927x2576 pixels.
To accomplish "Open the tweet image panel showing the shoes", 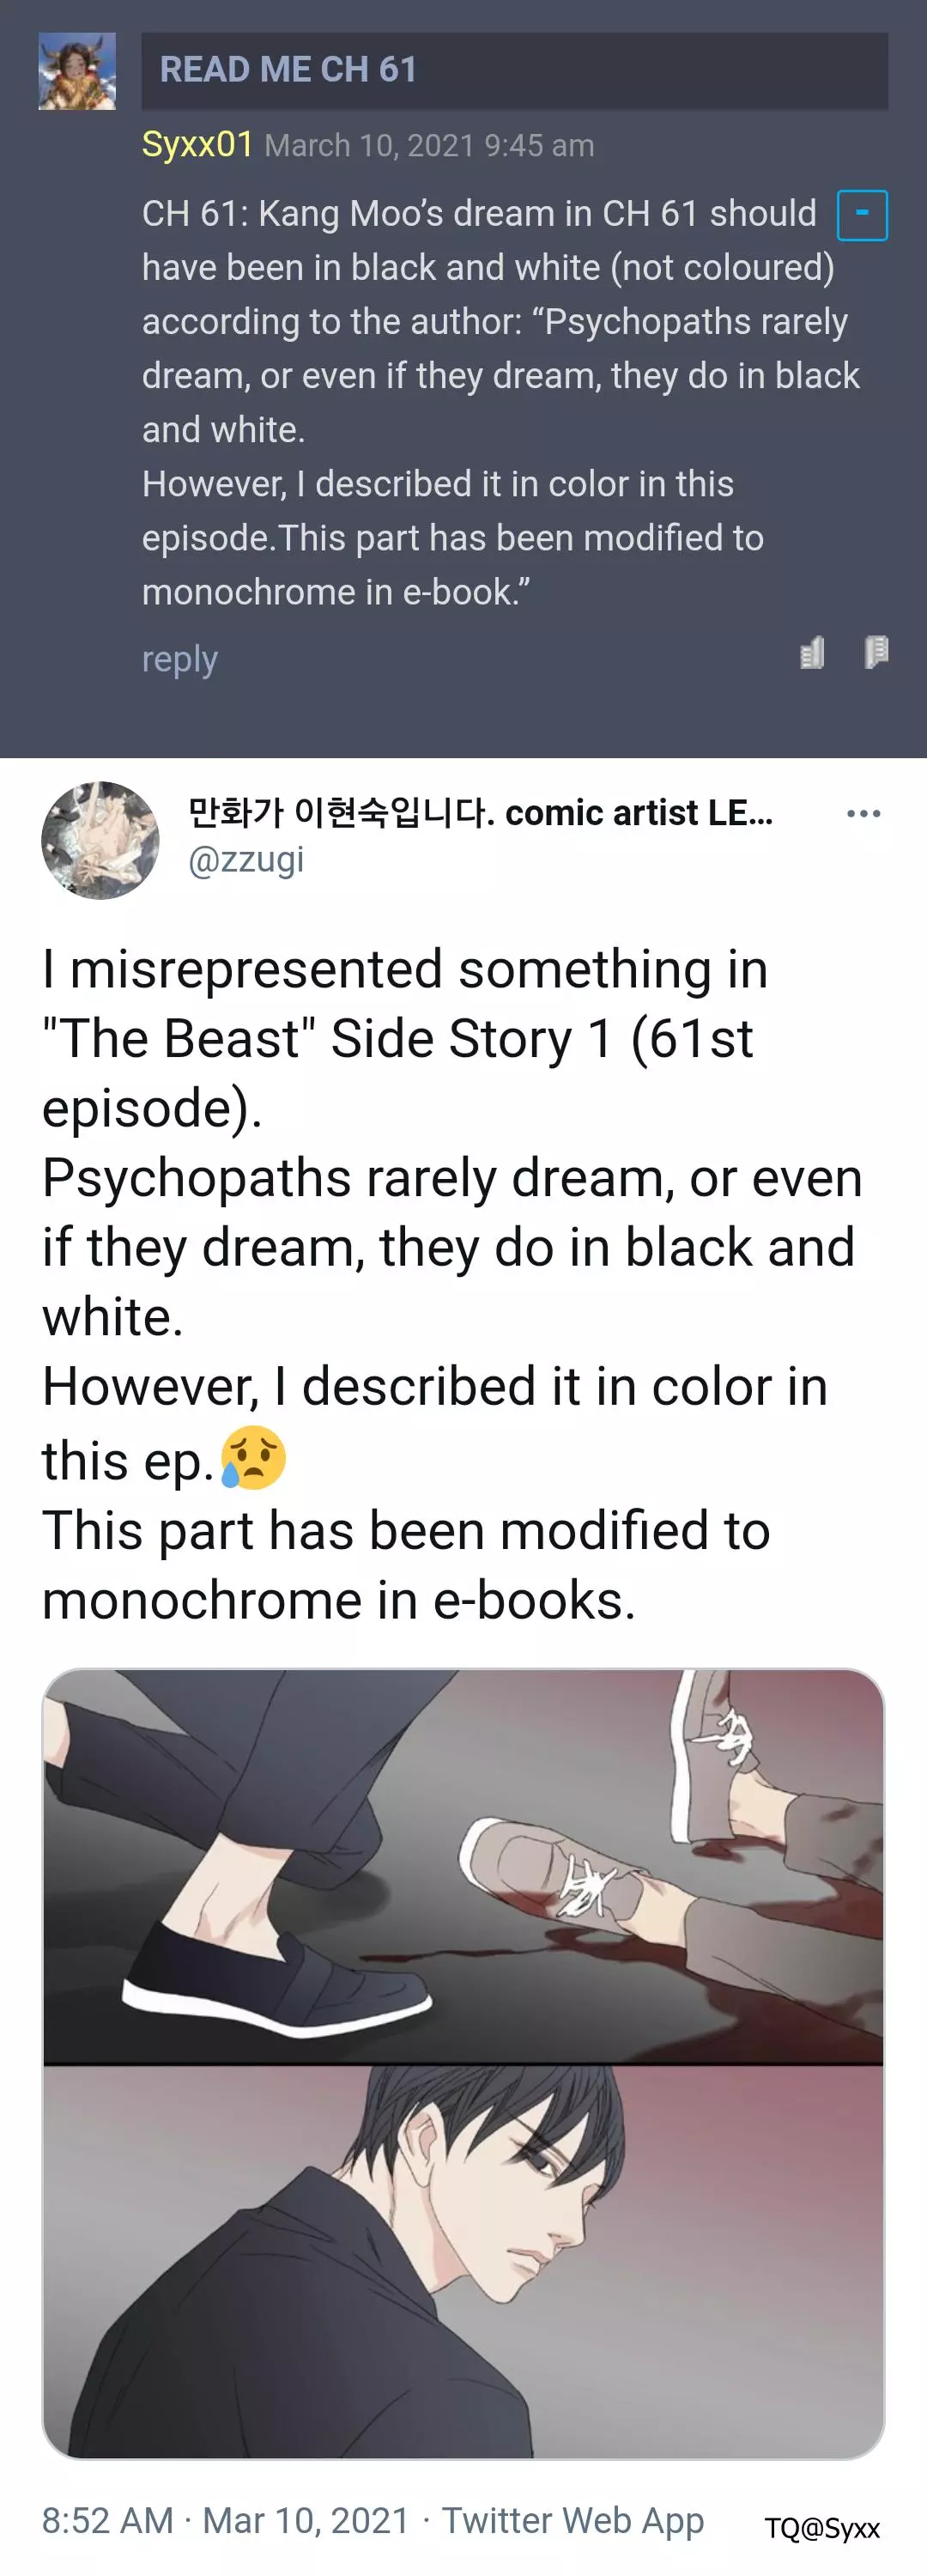I will (463, 1866).
